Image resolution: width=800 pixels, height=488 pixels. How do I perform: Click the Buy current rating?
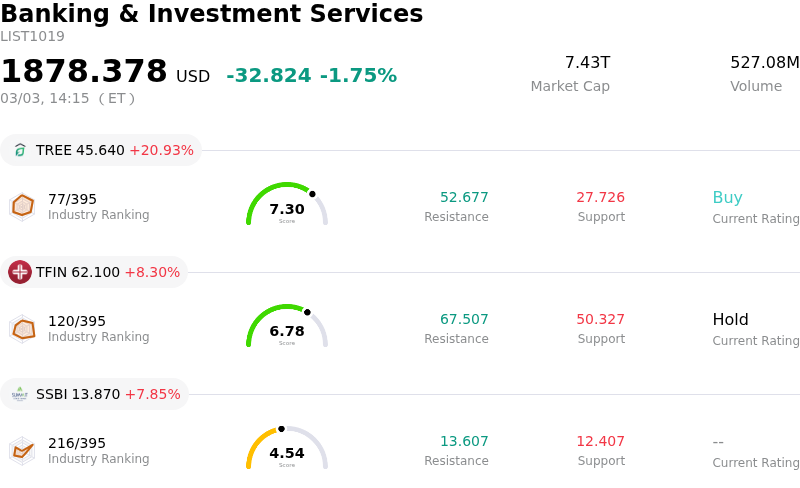point(727,198)
